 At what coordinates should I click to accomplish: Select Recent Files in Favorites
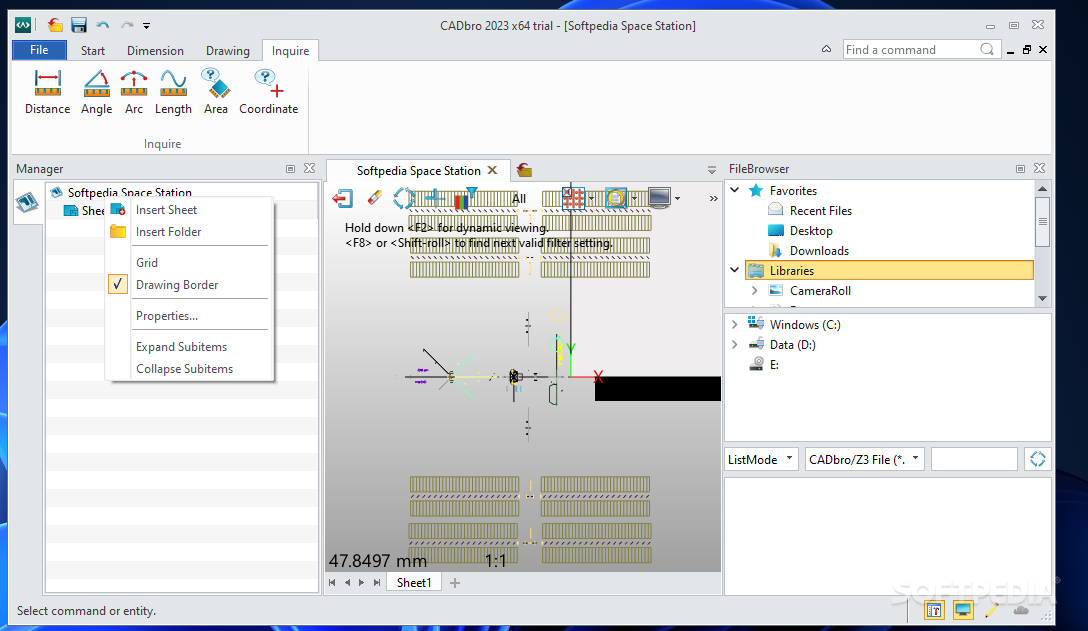point(820,210)
